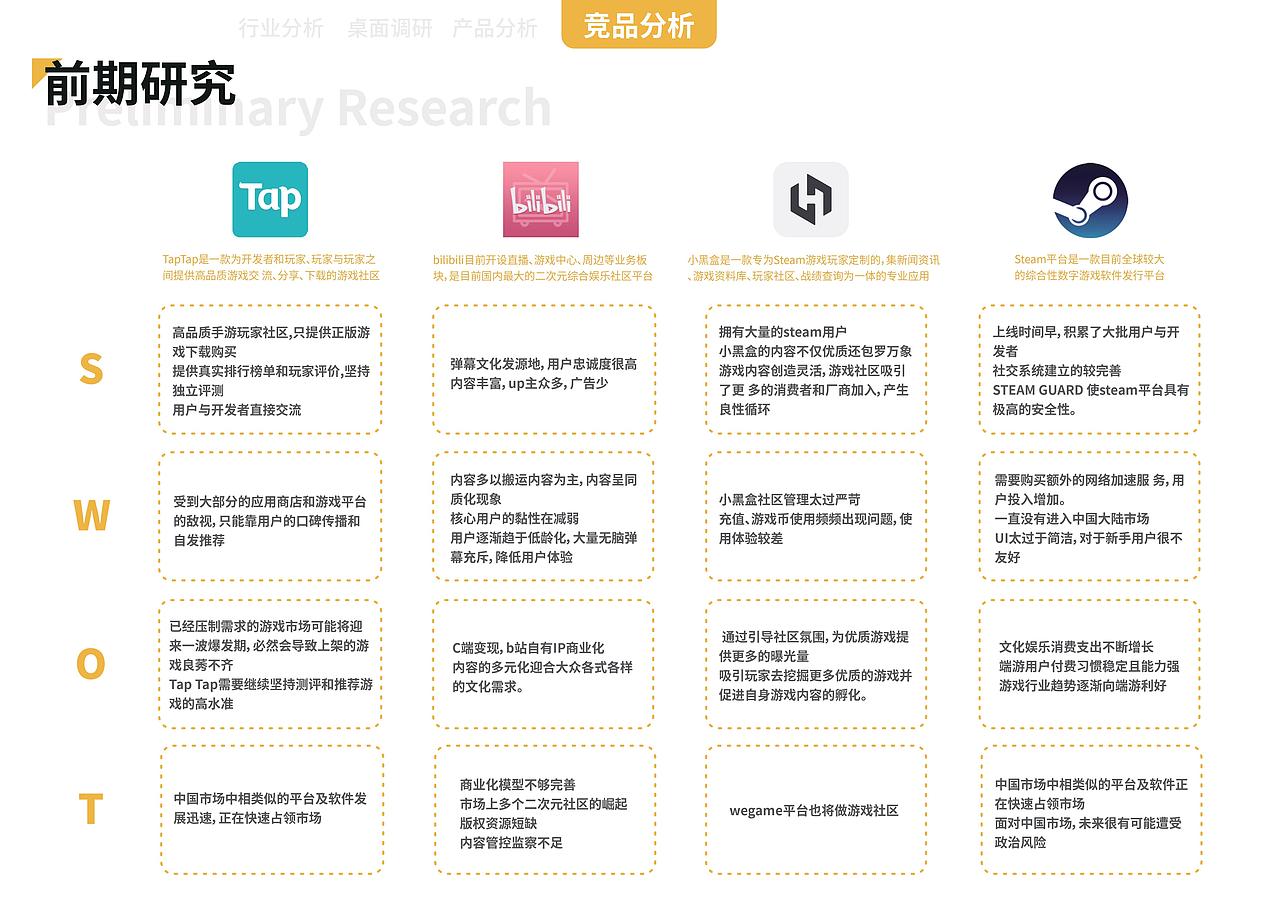Click bilibili strengths box 弹幕文化发源地

click(544, 370)
